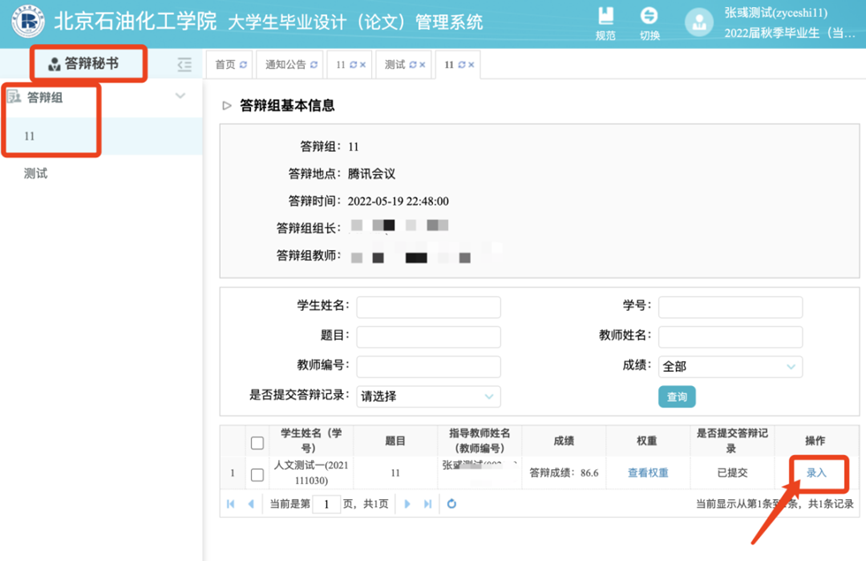Click the 切换 switch role icon

pyautogui.click(x=649, y=22)
